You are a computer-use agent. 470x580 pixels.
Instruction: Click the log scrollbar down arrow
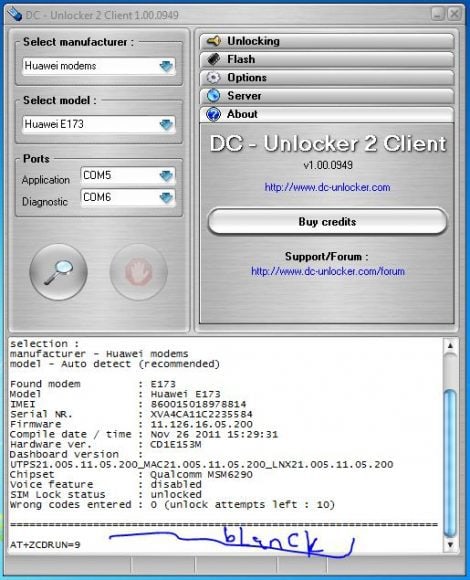click(x=450, y=544)
